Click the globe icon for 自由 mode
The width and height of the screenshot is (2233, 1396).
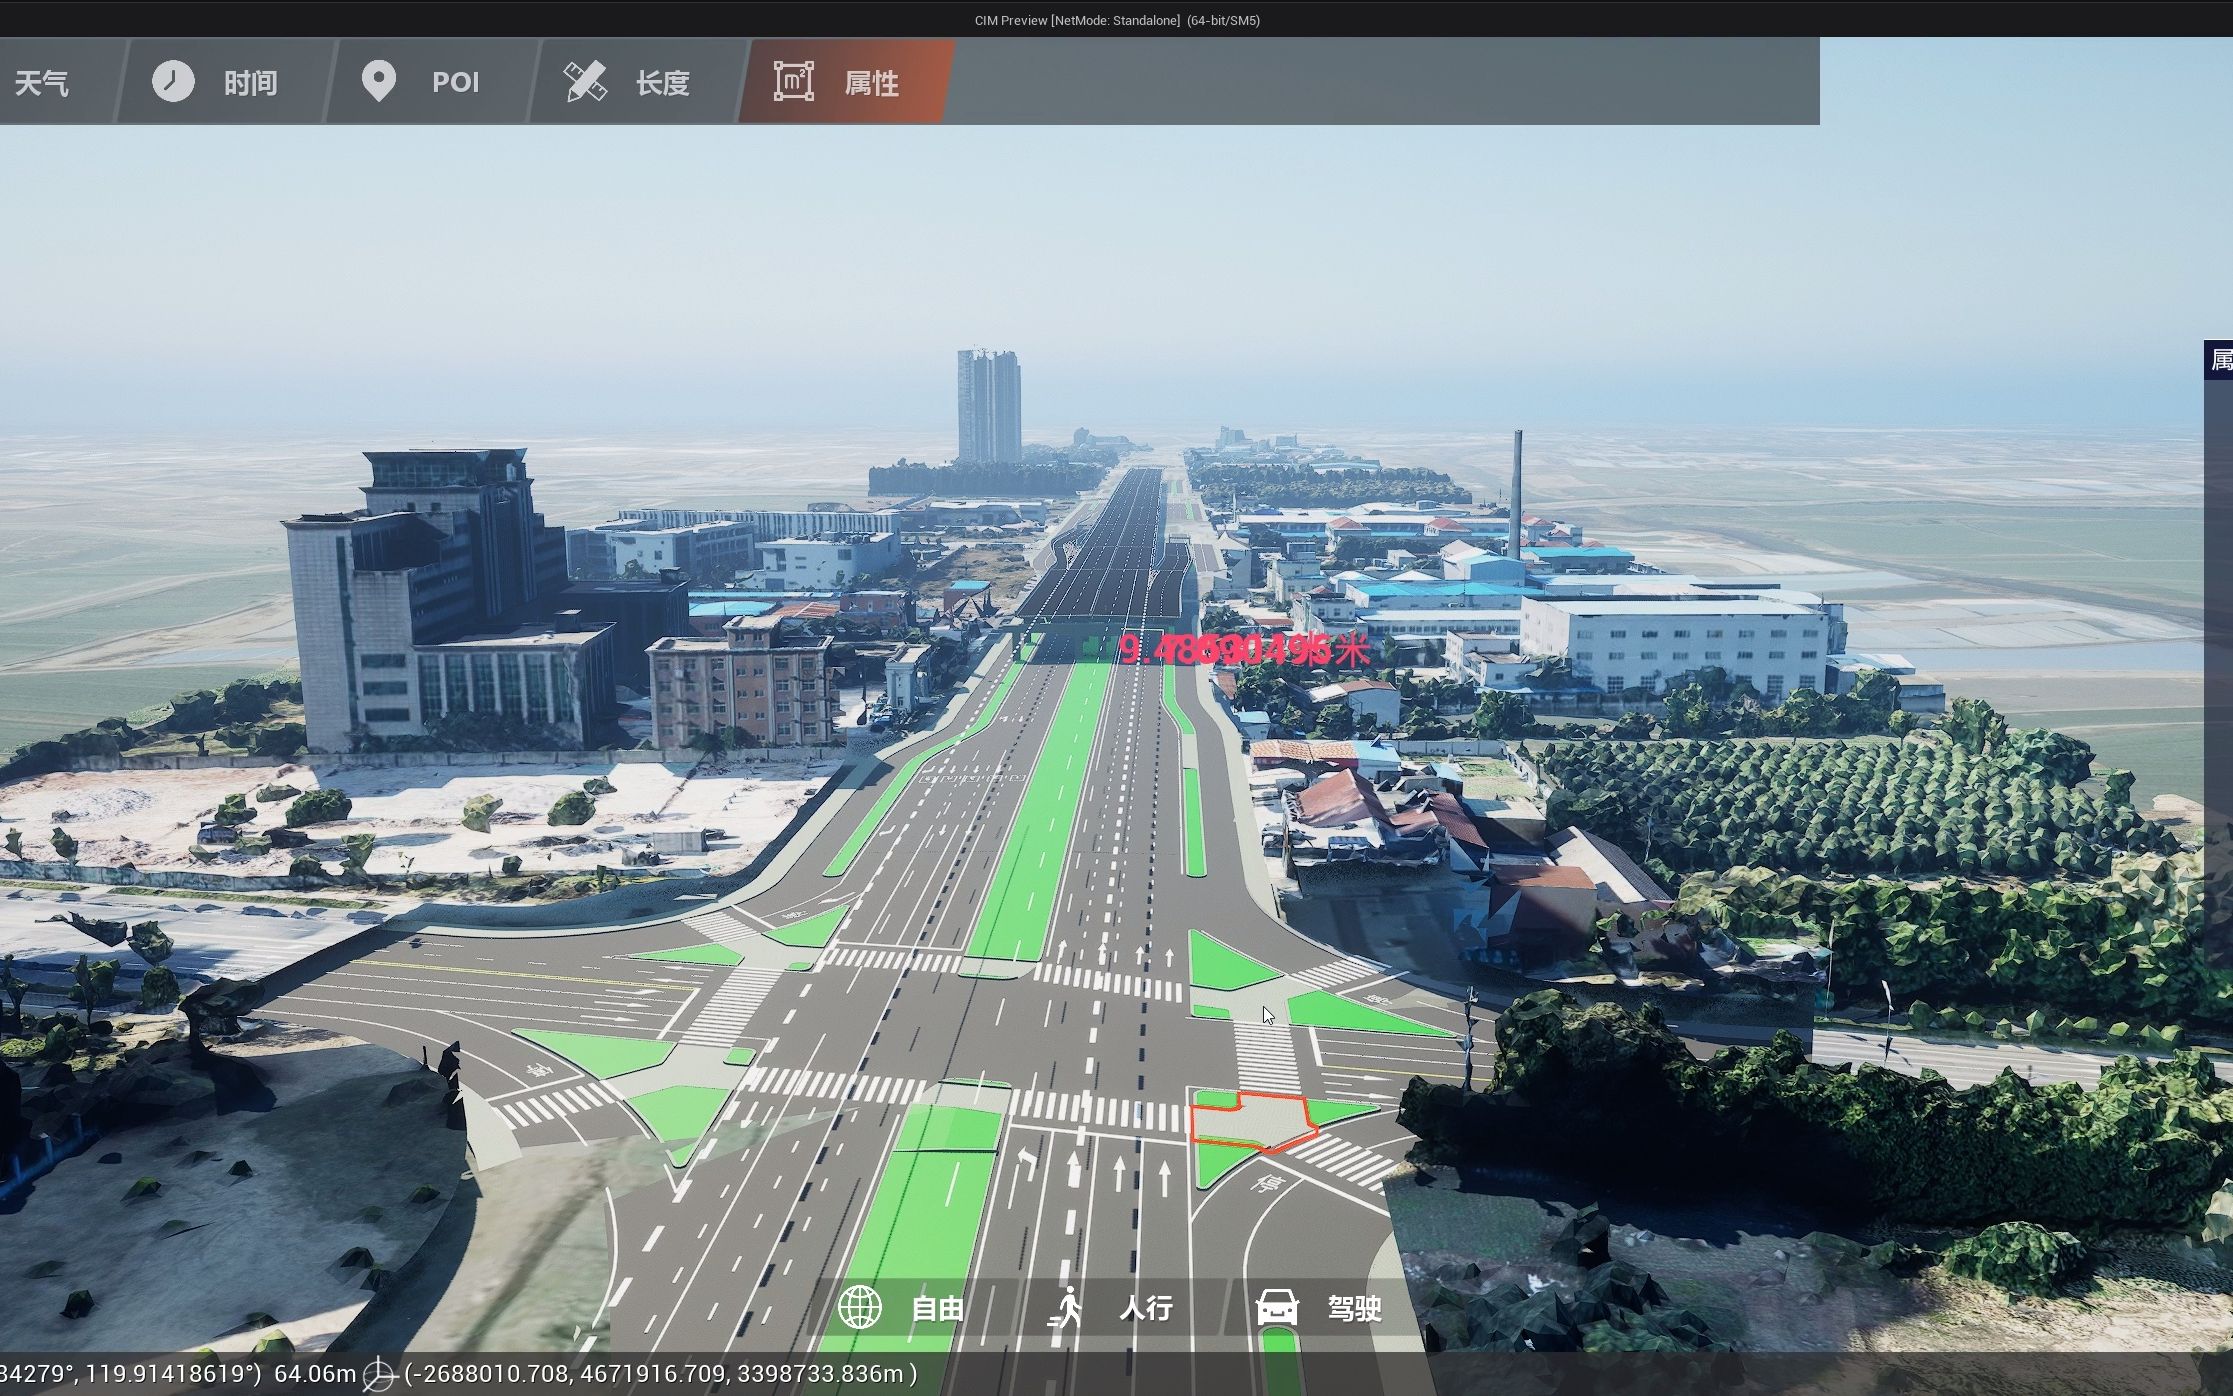(x=860, y=1307)
